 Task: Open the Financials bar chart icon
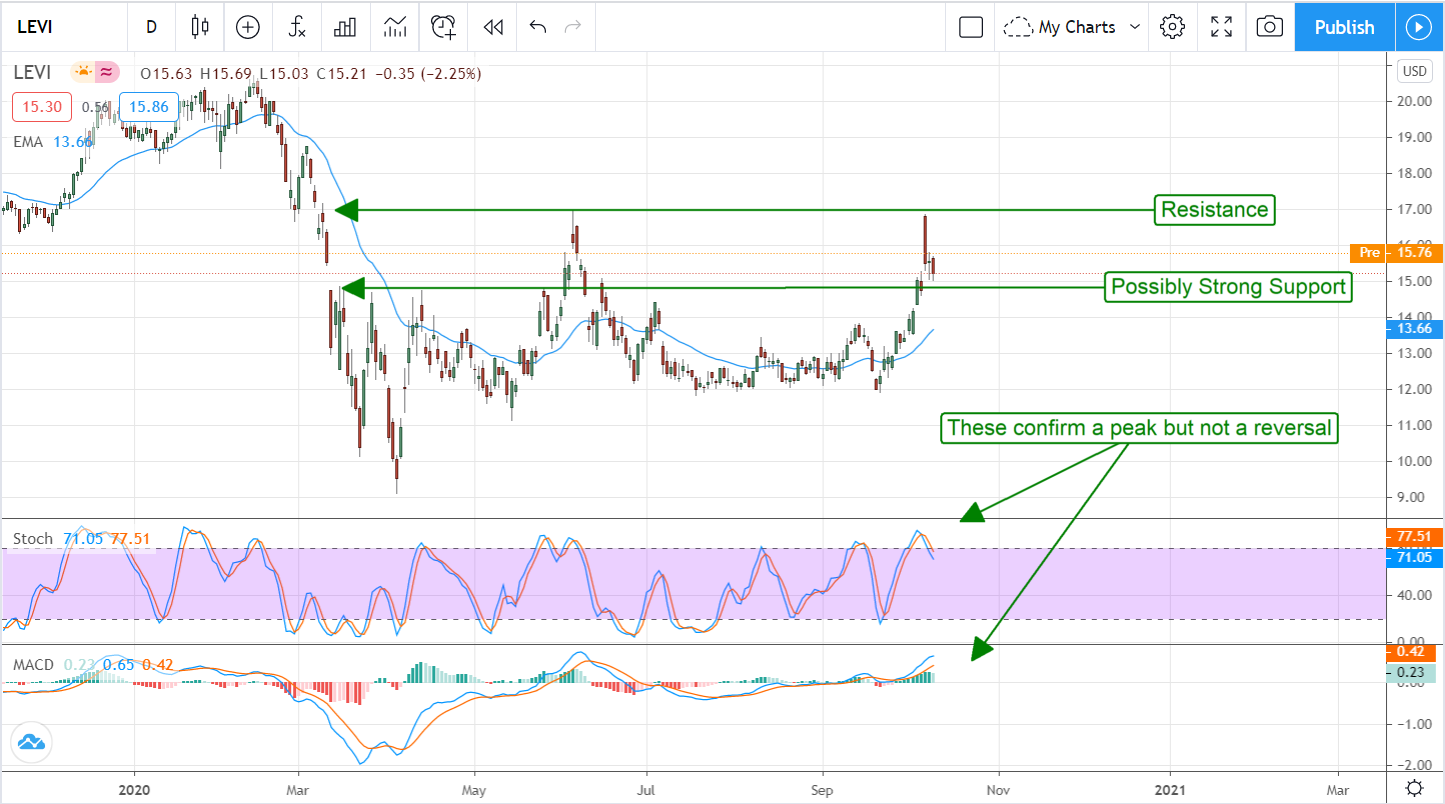tap(345, 27)
